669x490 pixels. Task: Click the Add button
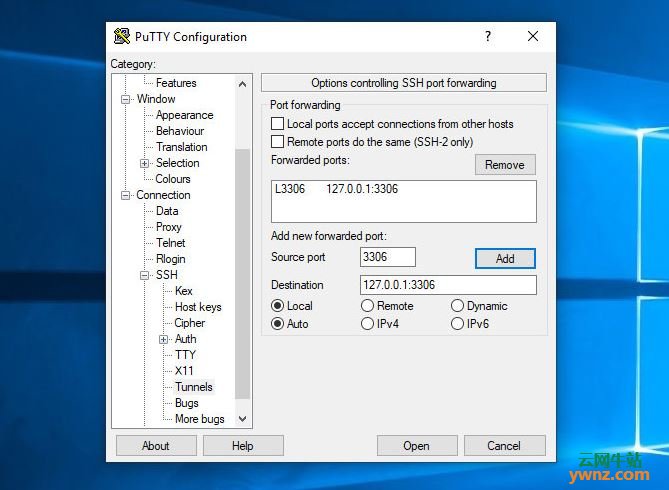505,259
